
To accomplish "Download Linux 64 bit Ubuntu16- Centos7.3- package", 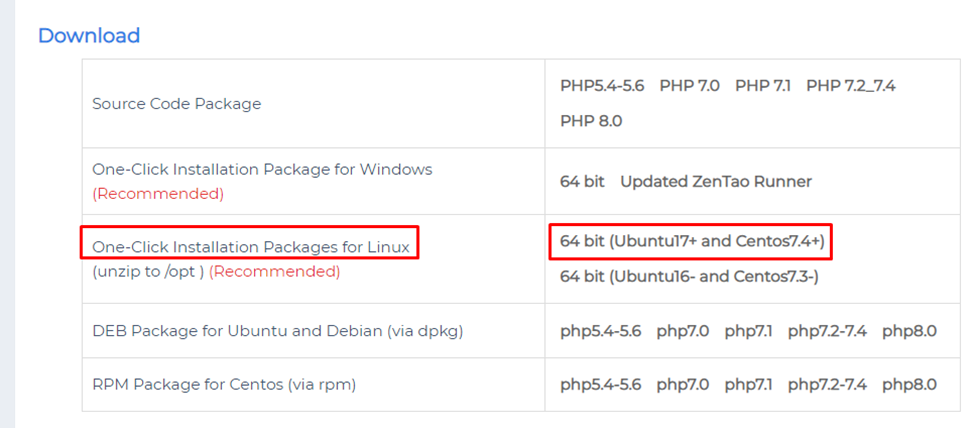I will (690, 276).
